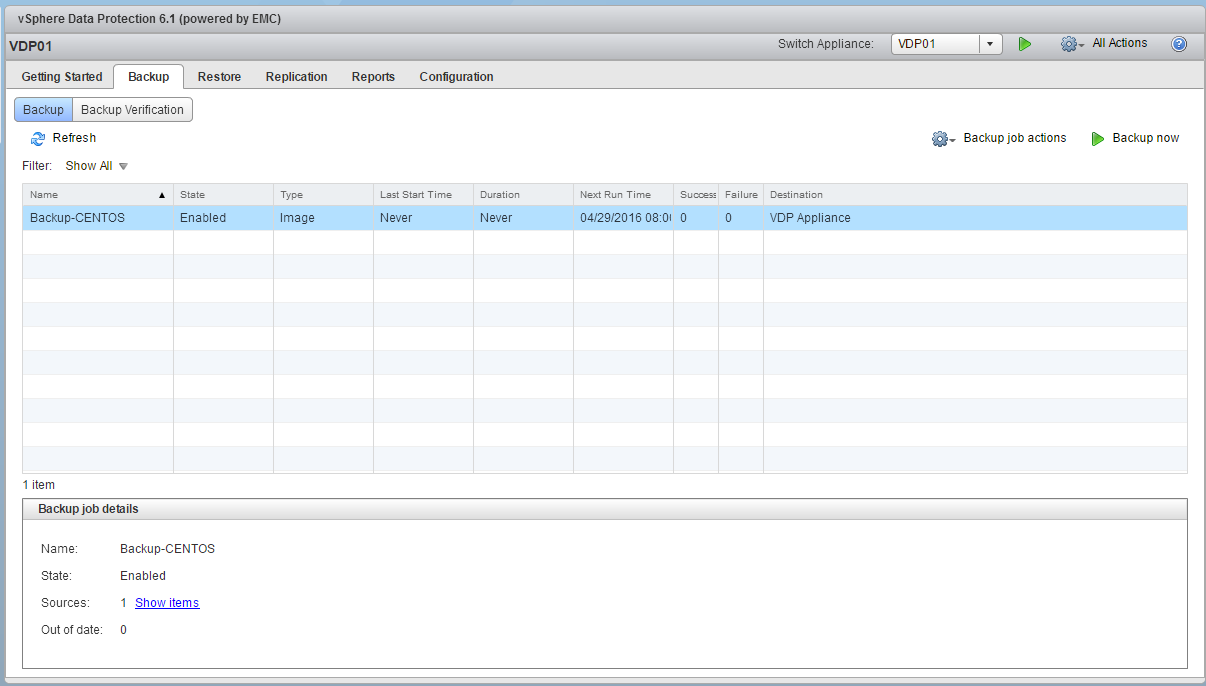Viewport: 1206px width, 686px height.
Task: Click the EMC gear icon beside All Actions
Action: point(1070,43)
